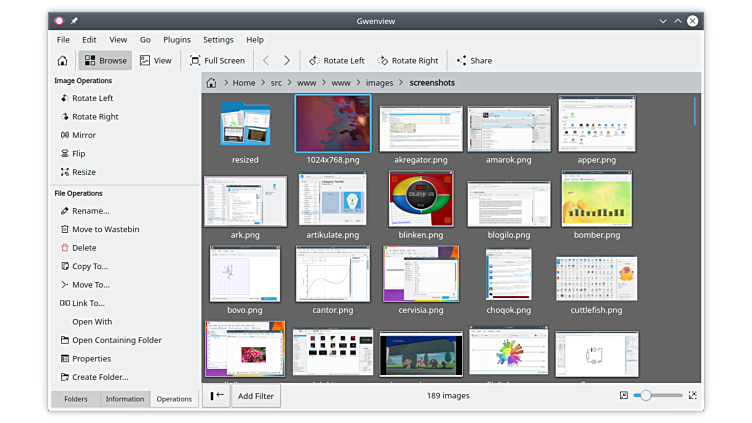Image resolution: width=752 pixels, height=423 pixels.
Task: Toggle Browse mode button
Action: pyautogui.click(x=105, y=60)
